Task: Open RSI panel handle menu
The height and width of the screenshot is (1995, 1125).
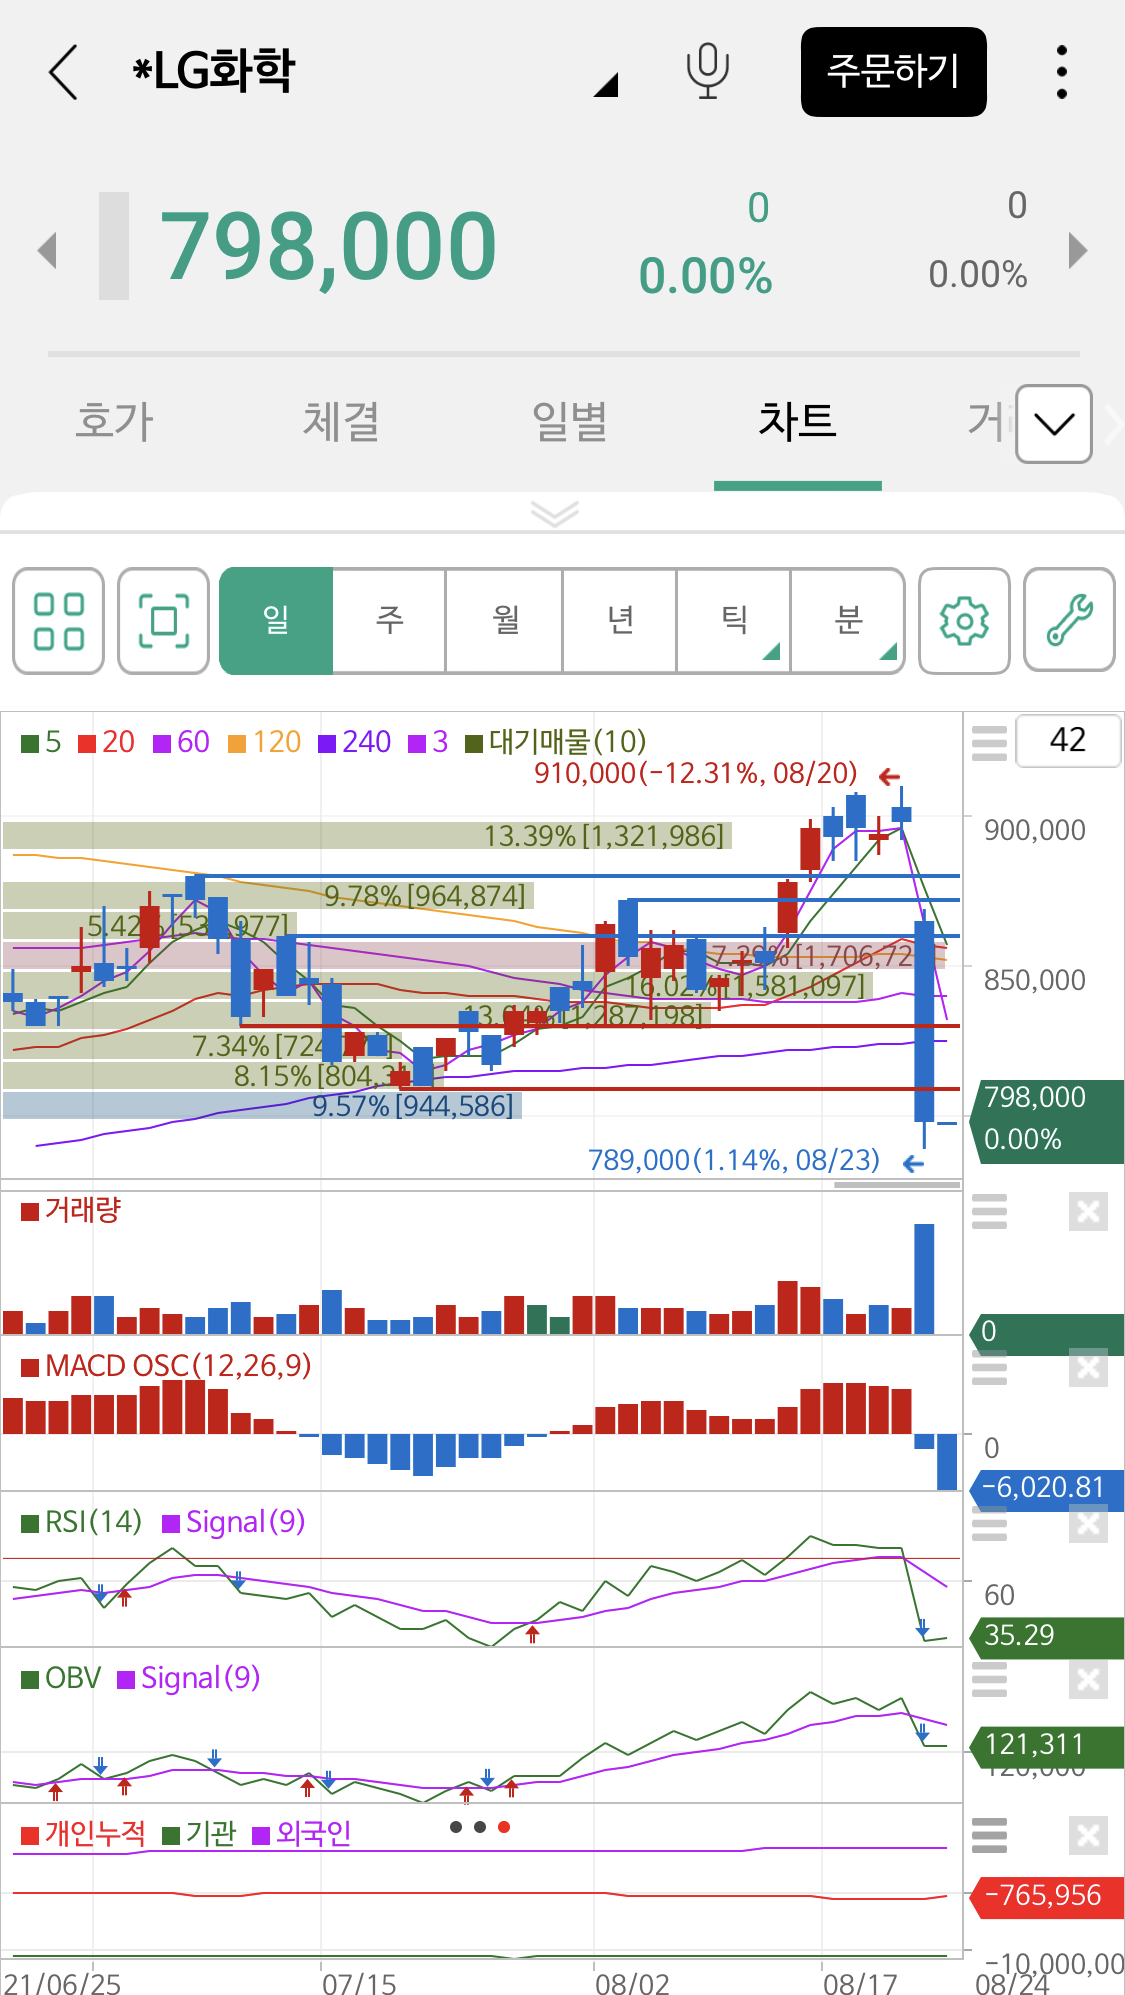Action: [x=989, y=1524]
